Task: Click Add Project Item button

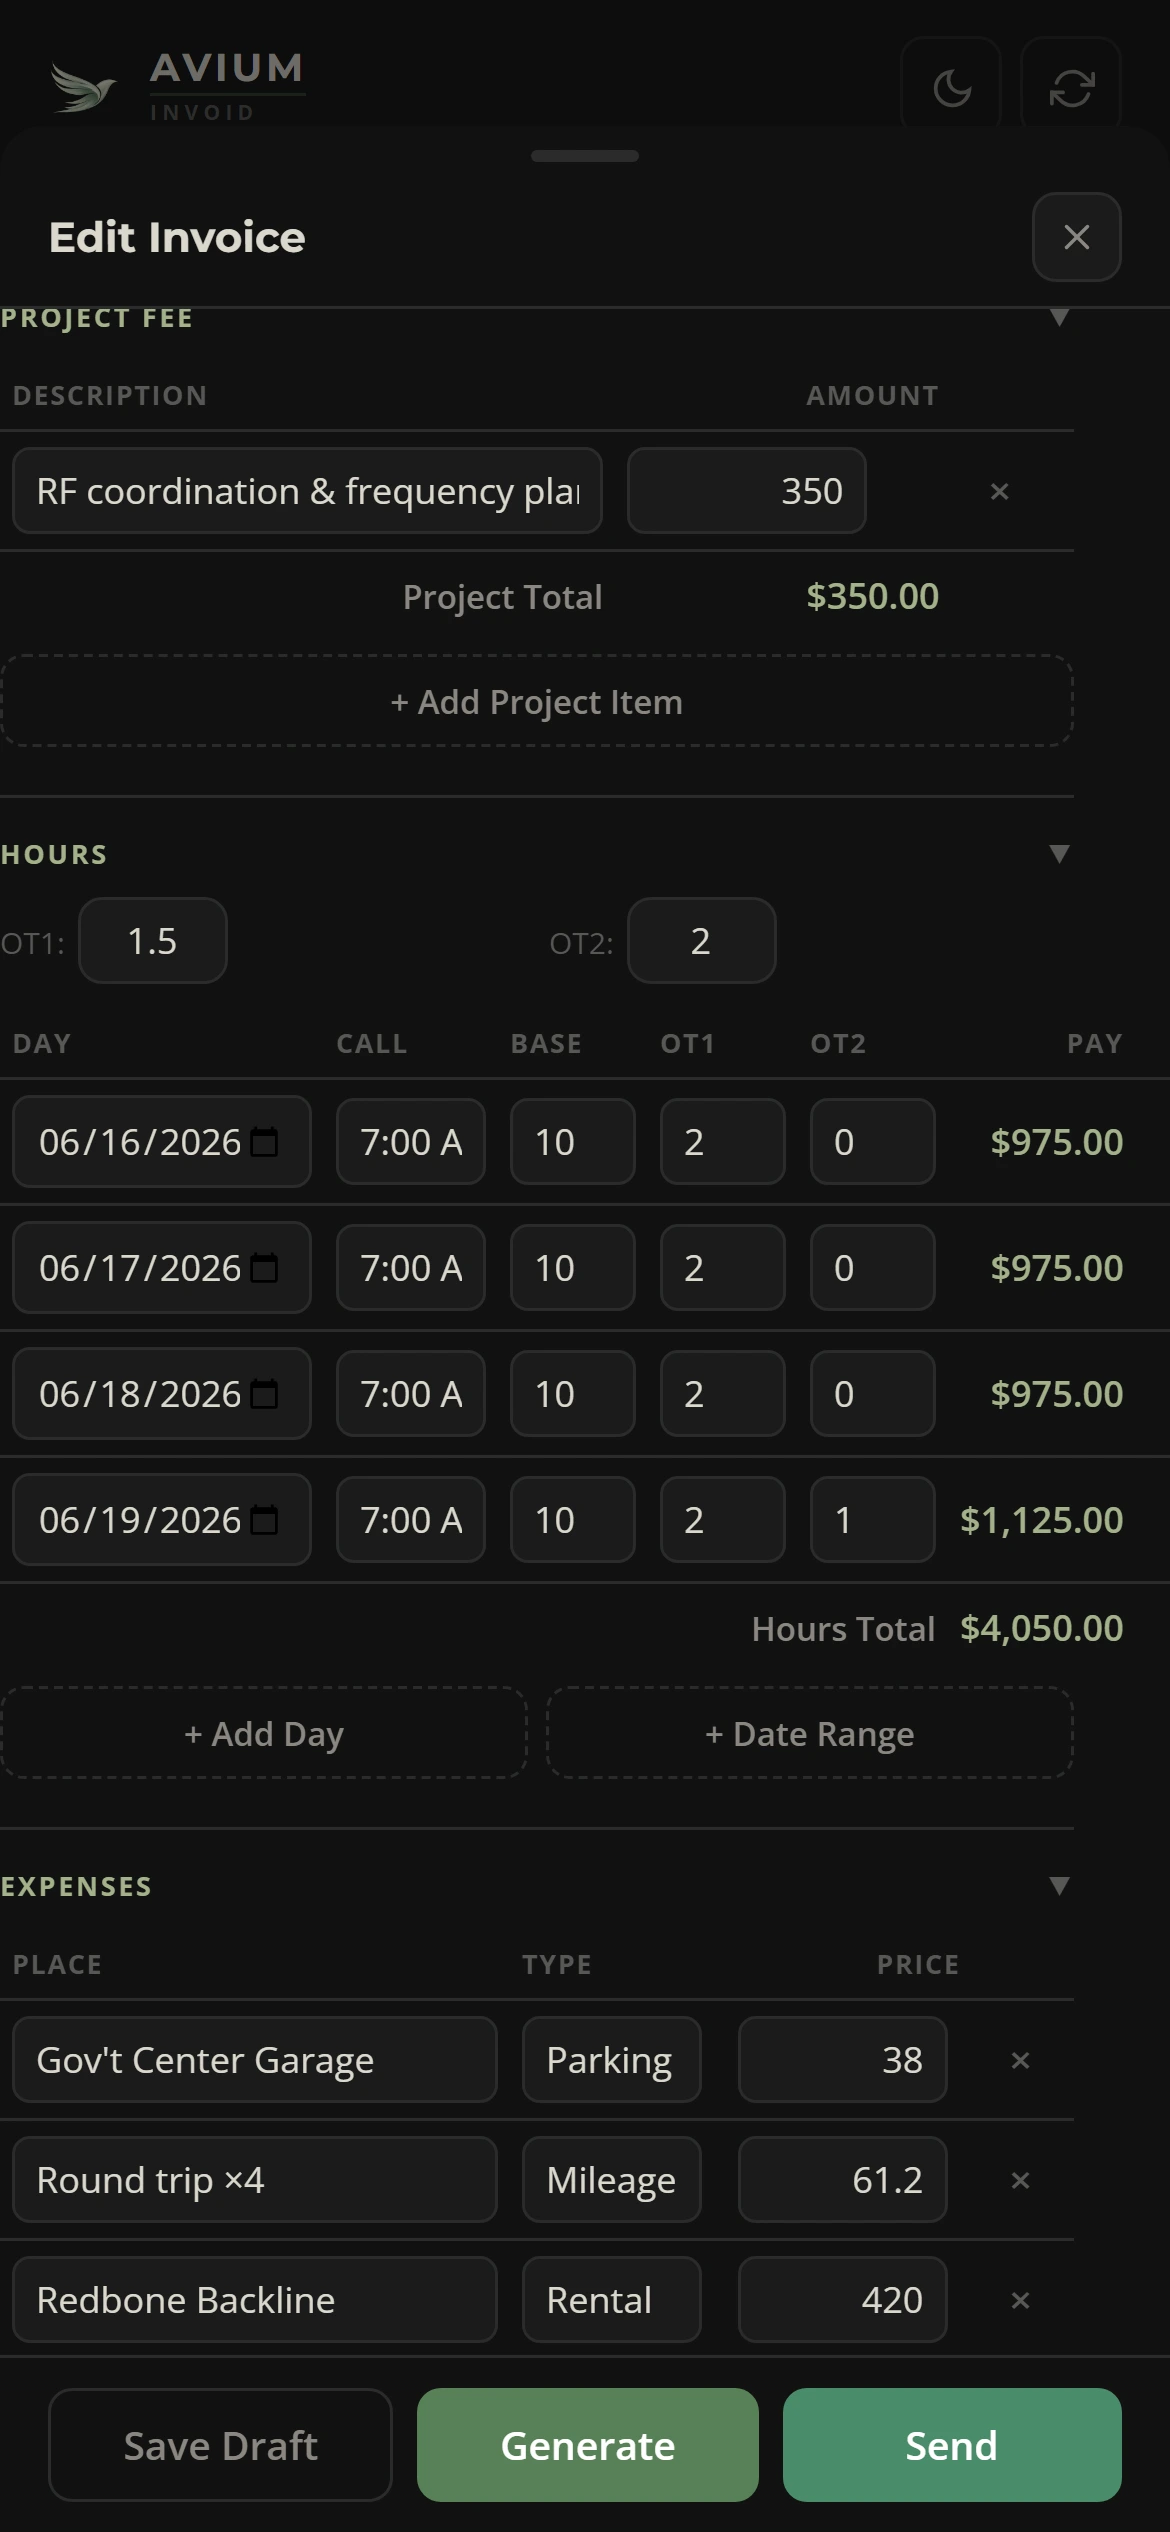Action: [537, 701]
